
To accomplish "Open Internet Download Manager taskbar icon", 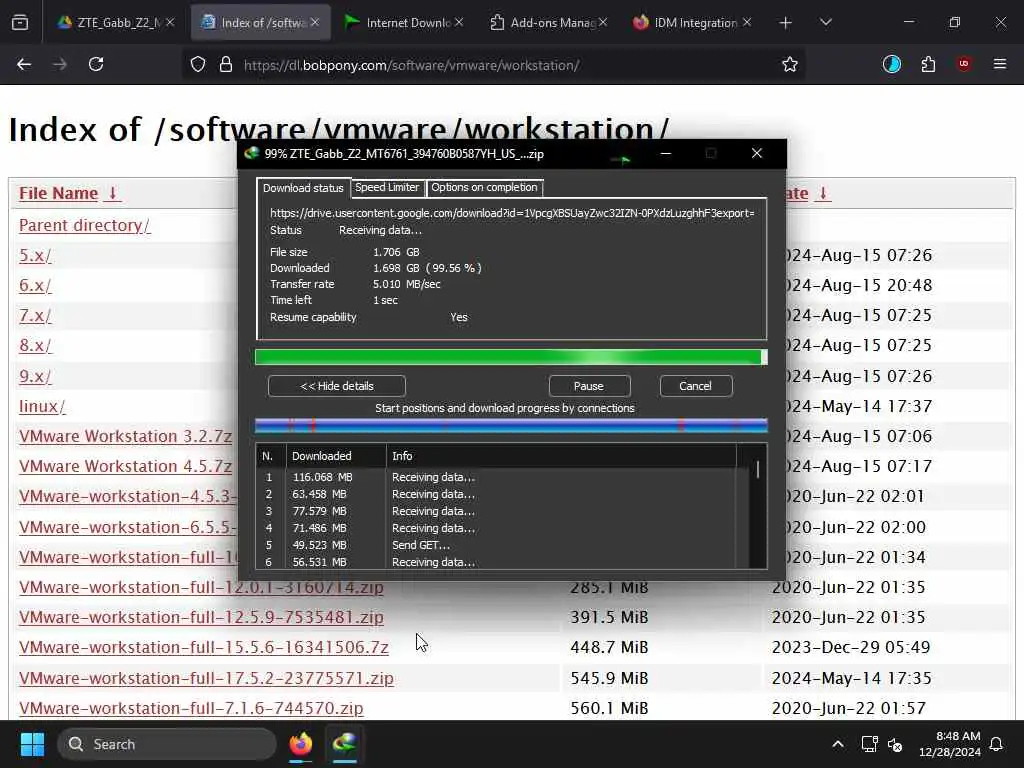I will [x=345, y=744].
